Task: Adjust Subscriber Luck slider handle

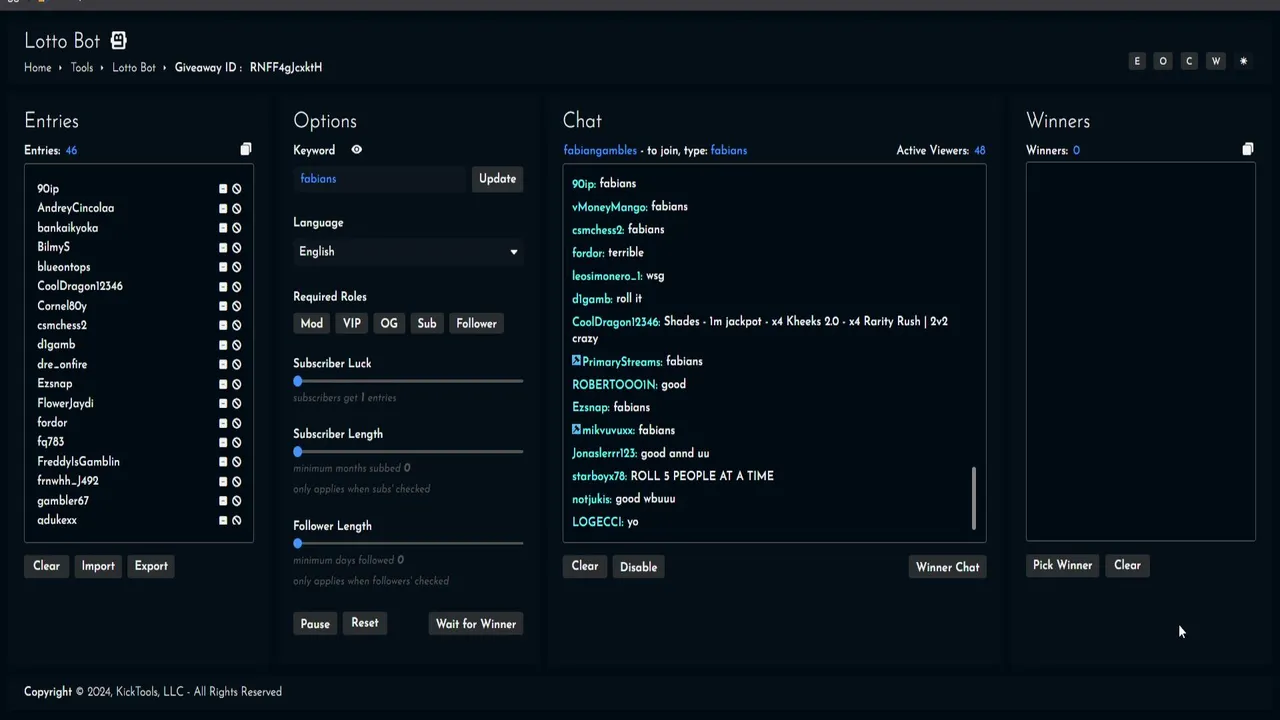Action: pos(298,382)
